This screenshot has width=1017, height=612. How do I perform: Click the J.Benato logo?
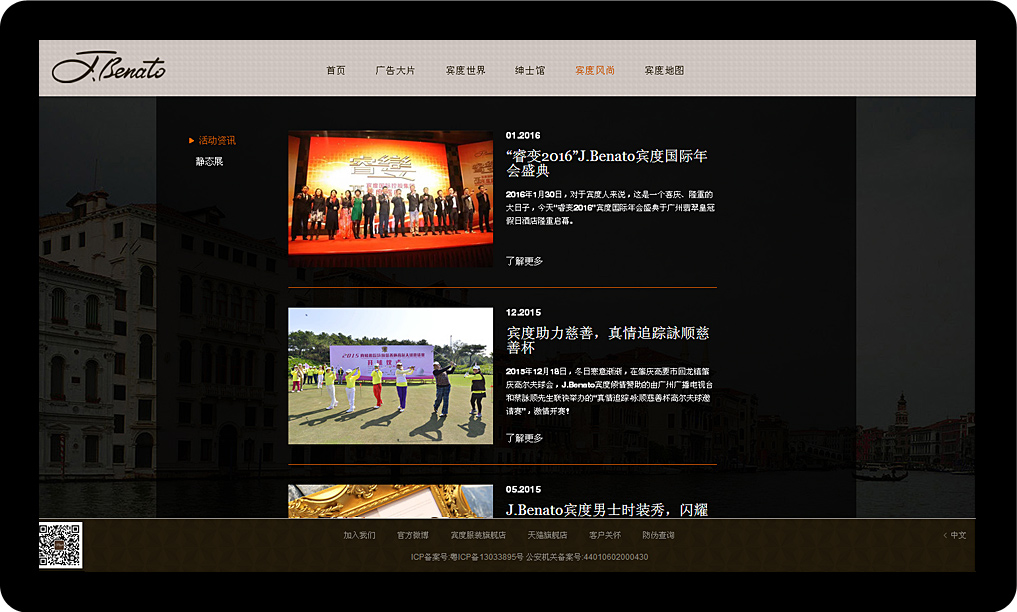point(109,68)
